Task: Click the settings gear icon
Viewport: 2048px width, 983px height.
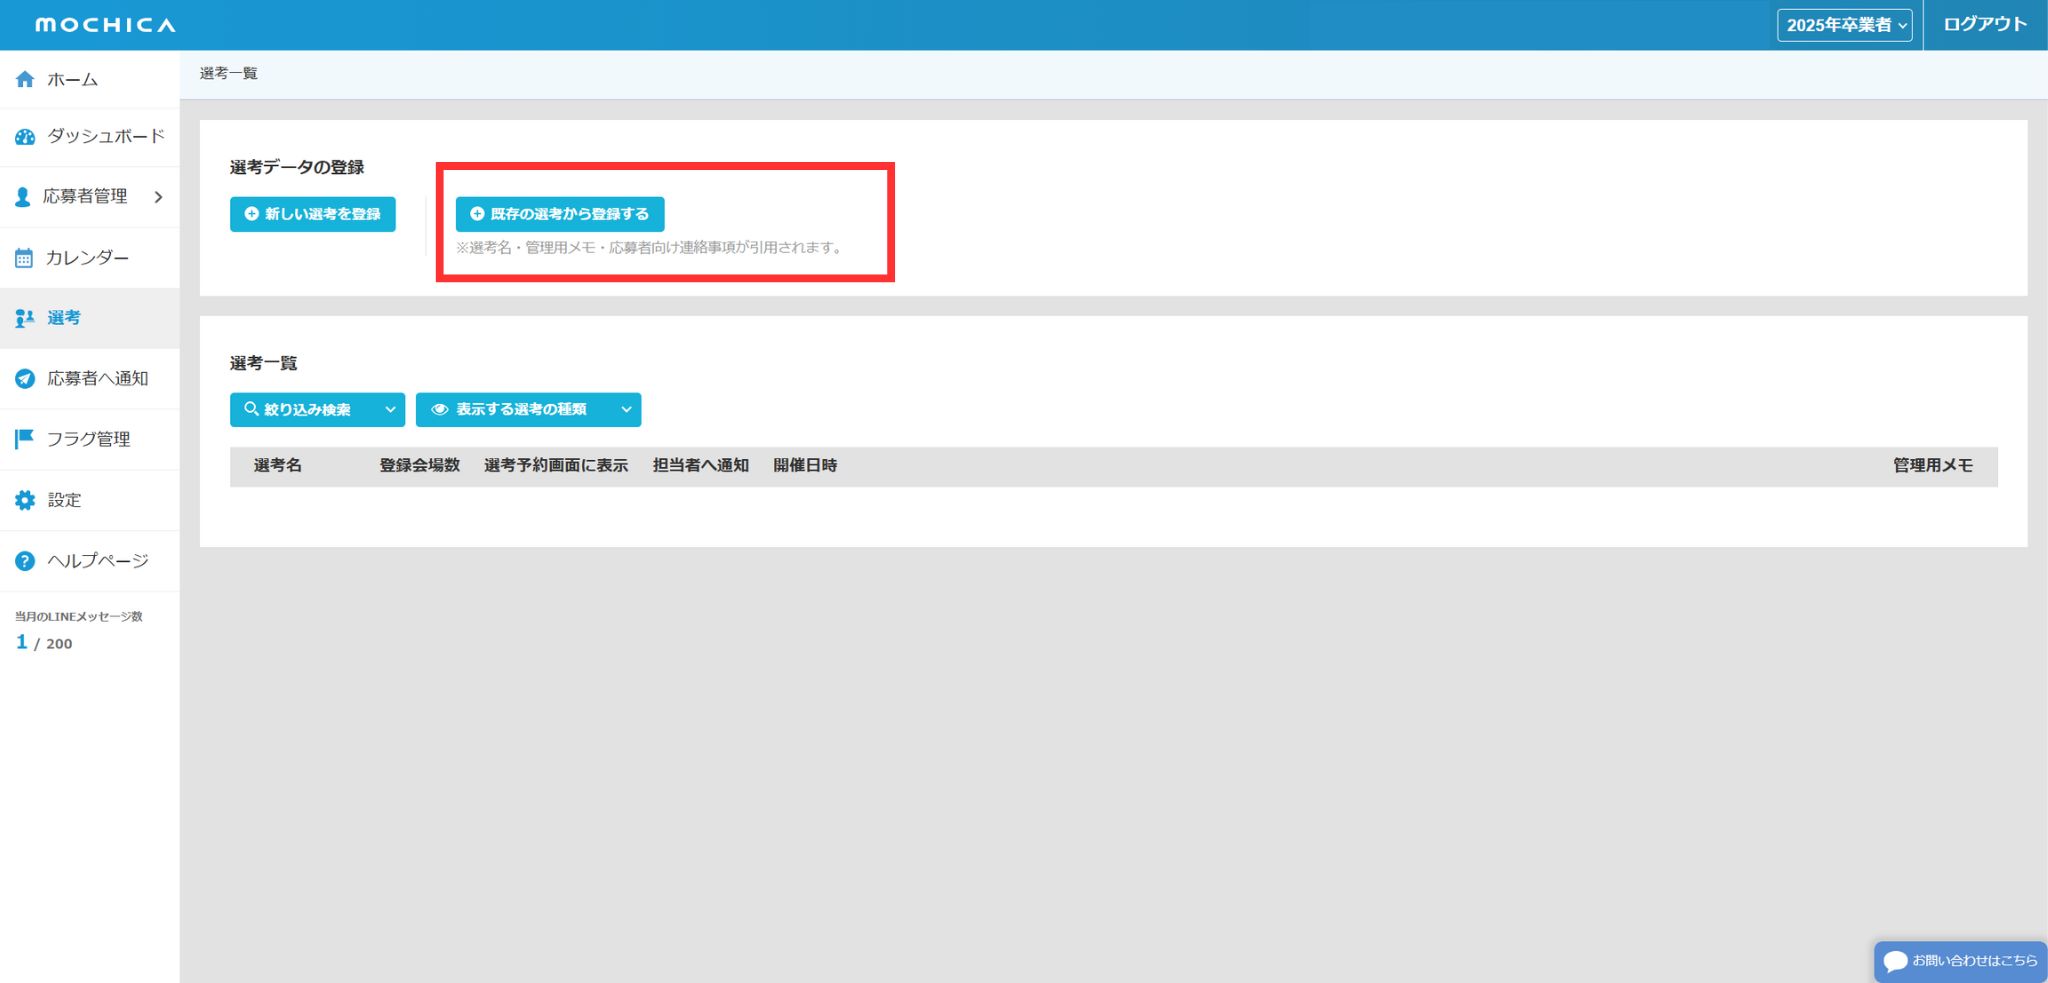Action: point(25,500)
